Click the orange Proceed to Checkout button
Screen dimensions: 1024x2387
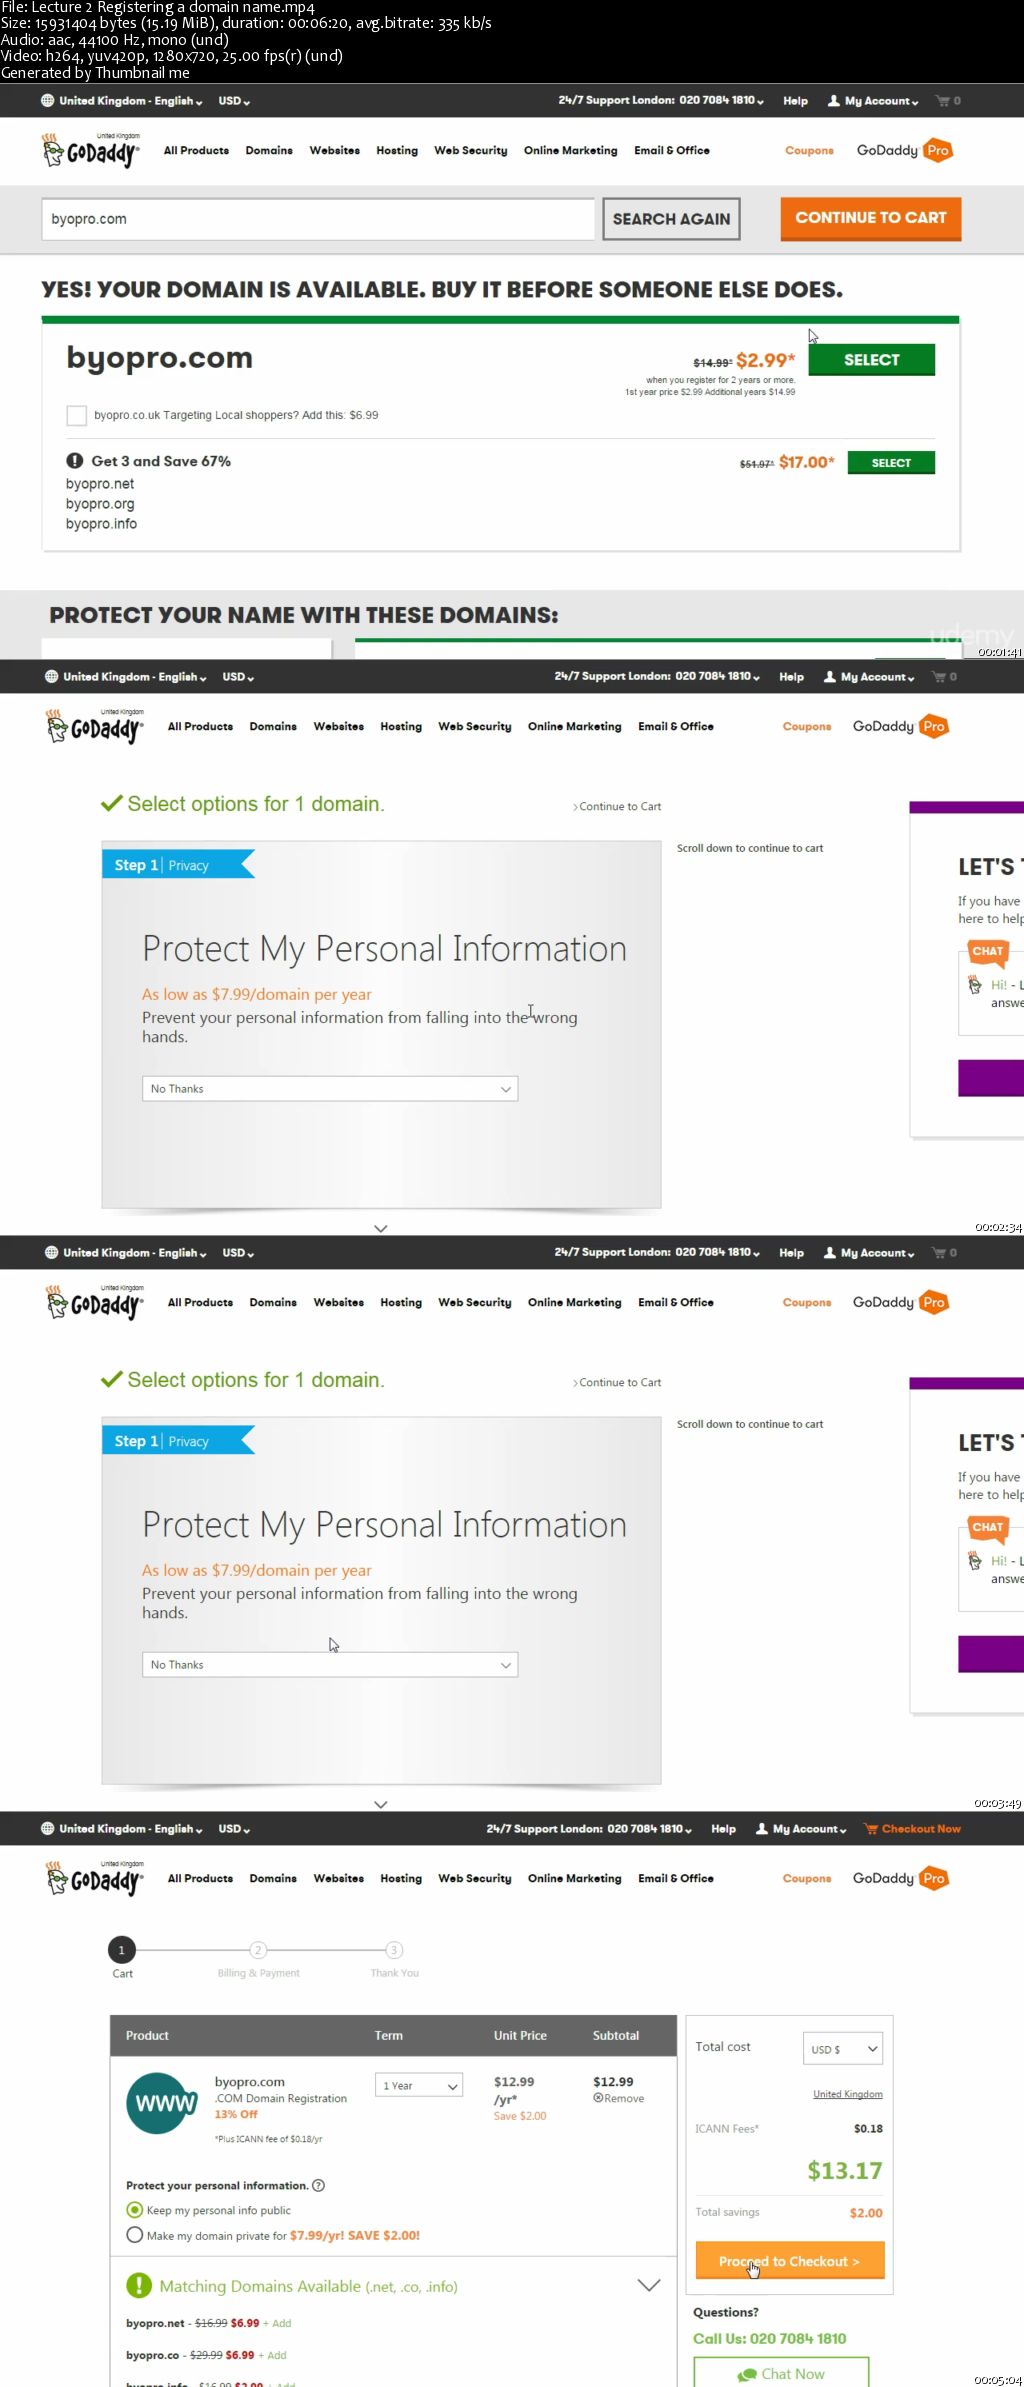(x=790, y=2261)
